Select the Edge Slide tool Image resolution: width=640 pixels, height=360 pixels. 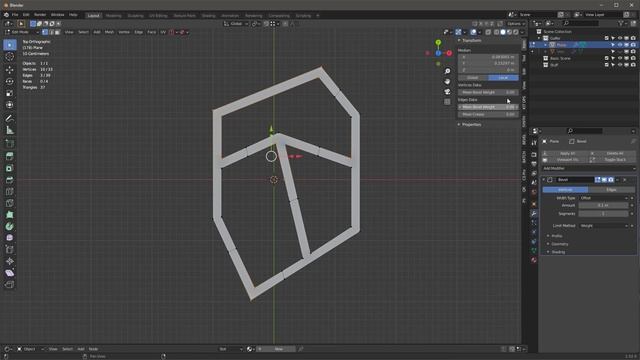10,250
